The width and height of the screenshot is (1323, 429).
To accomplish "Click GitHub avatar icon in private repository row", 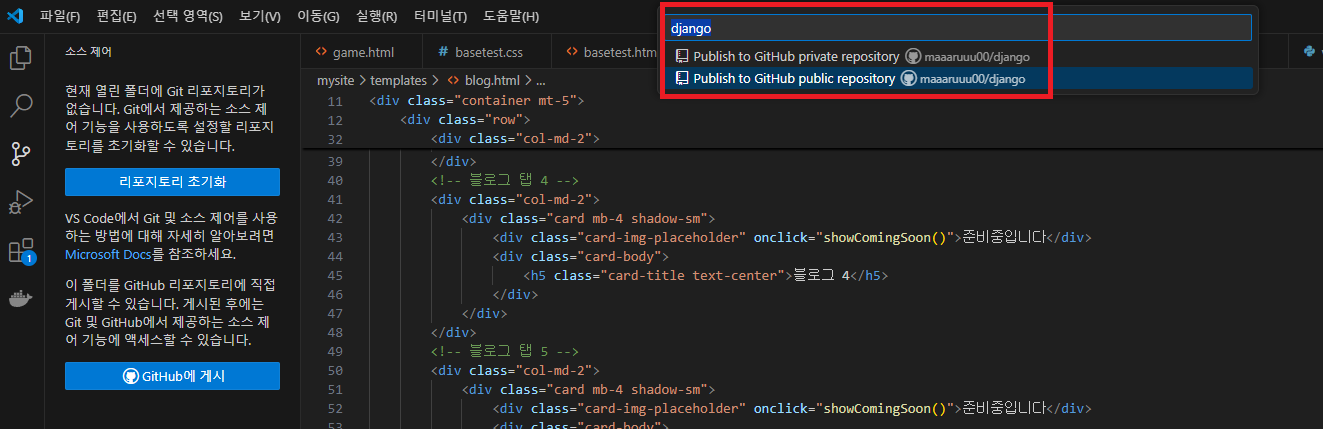I will click(x=913, y=57).
